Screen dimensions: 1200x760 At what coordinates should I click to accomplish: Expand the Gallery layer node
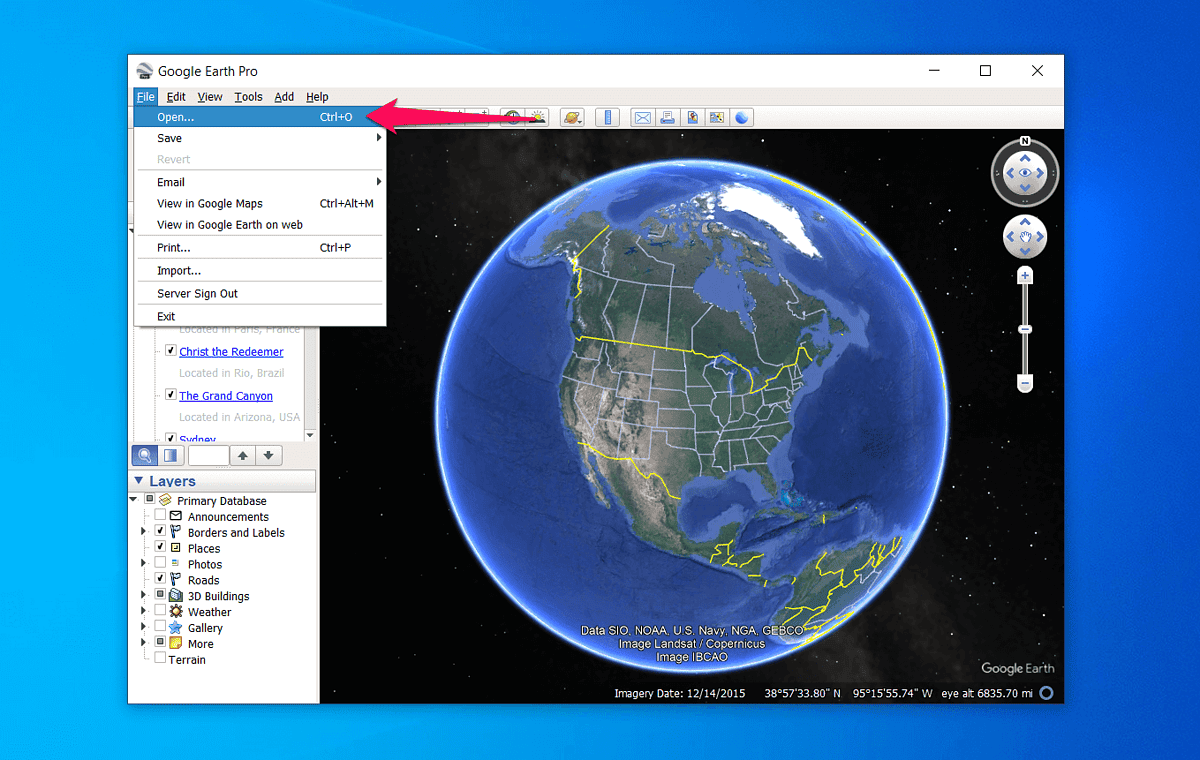click(x=144, y=627)
